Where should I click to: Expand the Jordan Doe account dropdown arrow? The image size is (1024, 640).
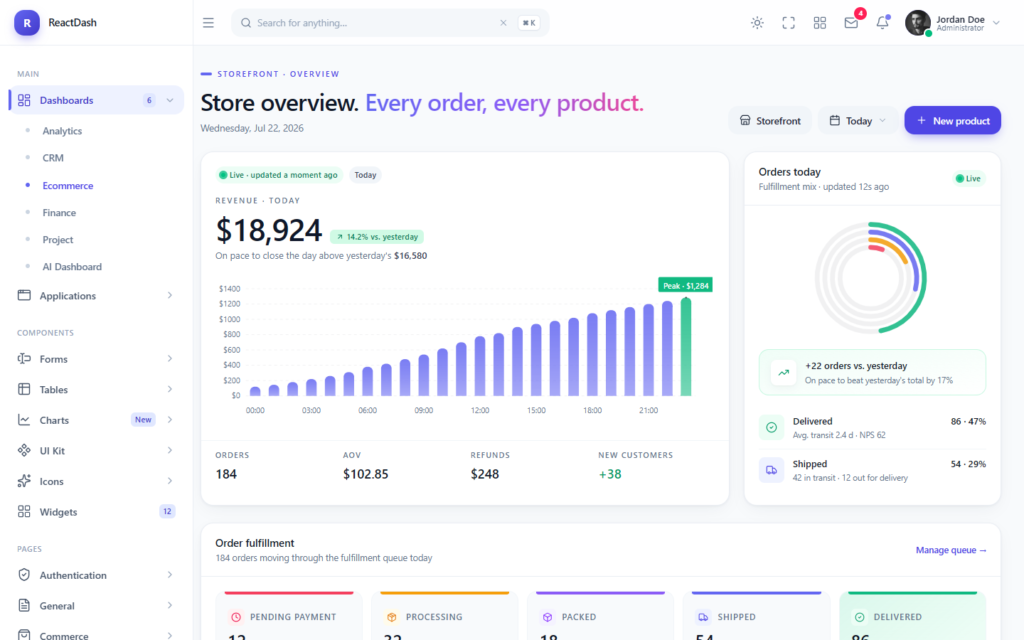click(996, 23)
